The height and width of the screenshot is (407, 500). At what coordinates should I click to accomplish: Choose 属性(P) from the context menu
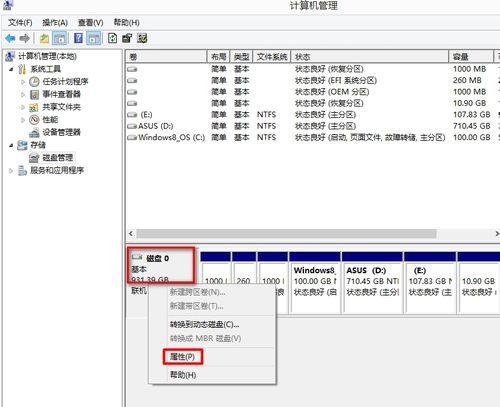click(182, 357)
